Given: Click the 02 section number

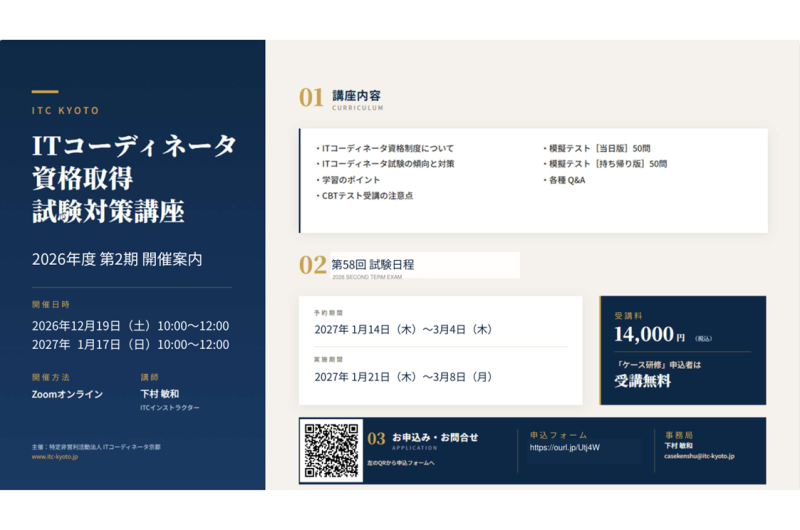Looking at the screenshot, I should click(312, 265).
